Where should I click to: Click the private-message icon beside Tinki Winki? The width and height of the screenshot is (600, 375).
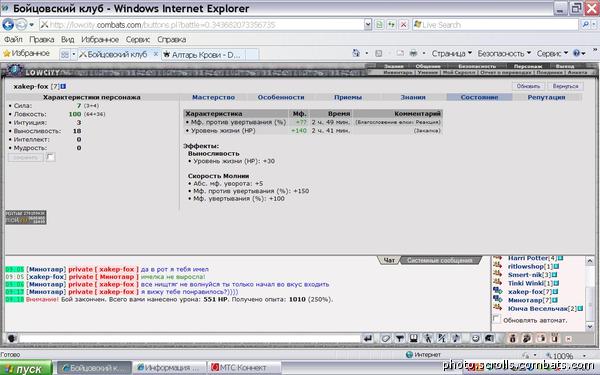pos(497,283)
